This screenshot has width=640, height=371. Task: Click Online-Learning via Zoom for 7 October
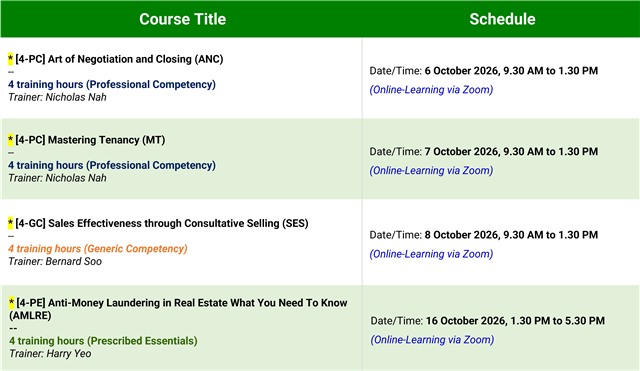point(431,171)
